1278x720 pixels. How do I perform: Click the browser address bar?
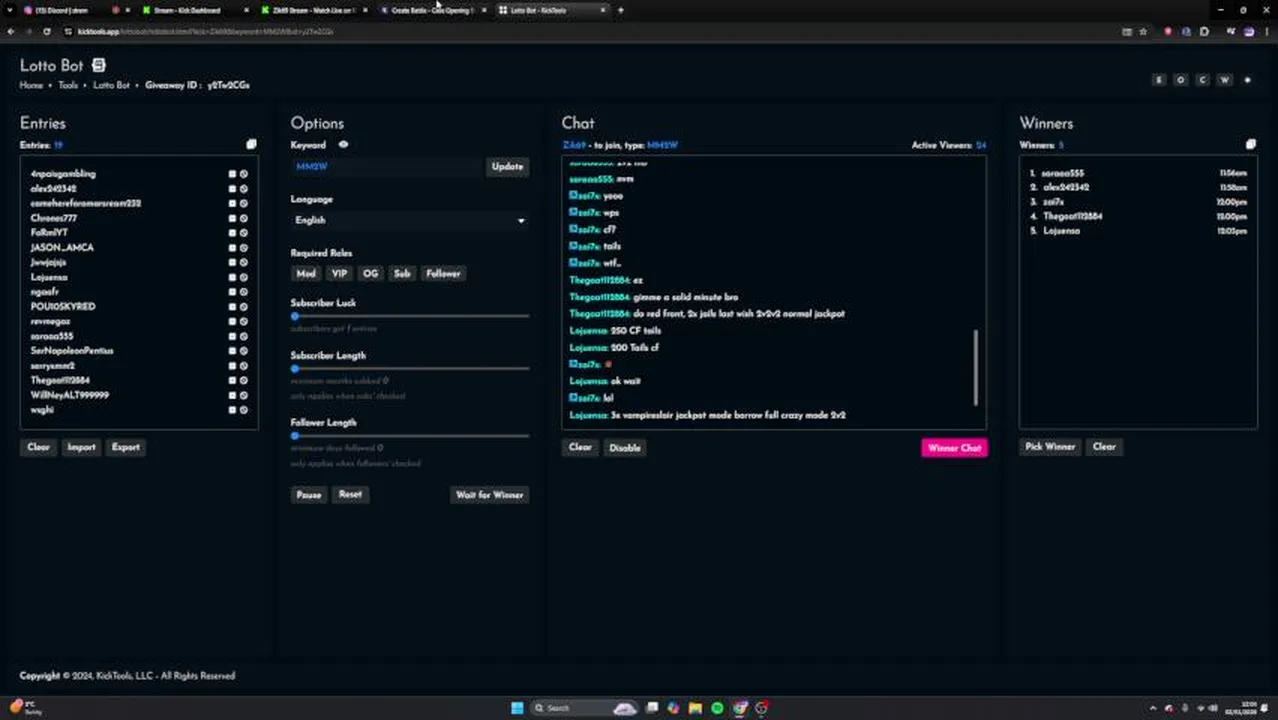(590, 31)
